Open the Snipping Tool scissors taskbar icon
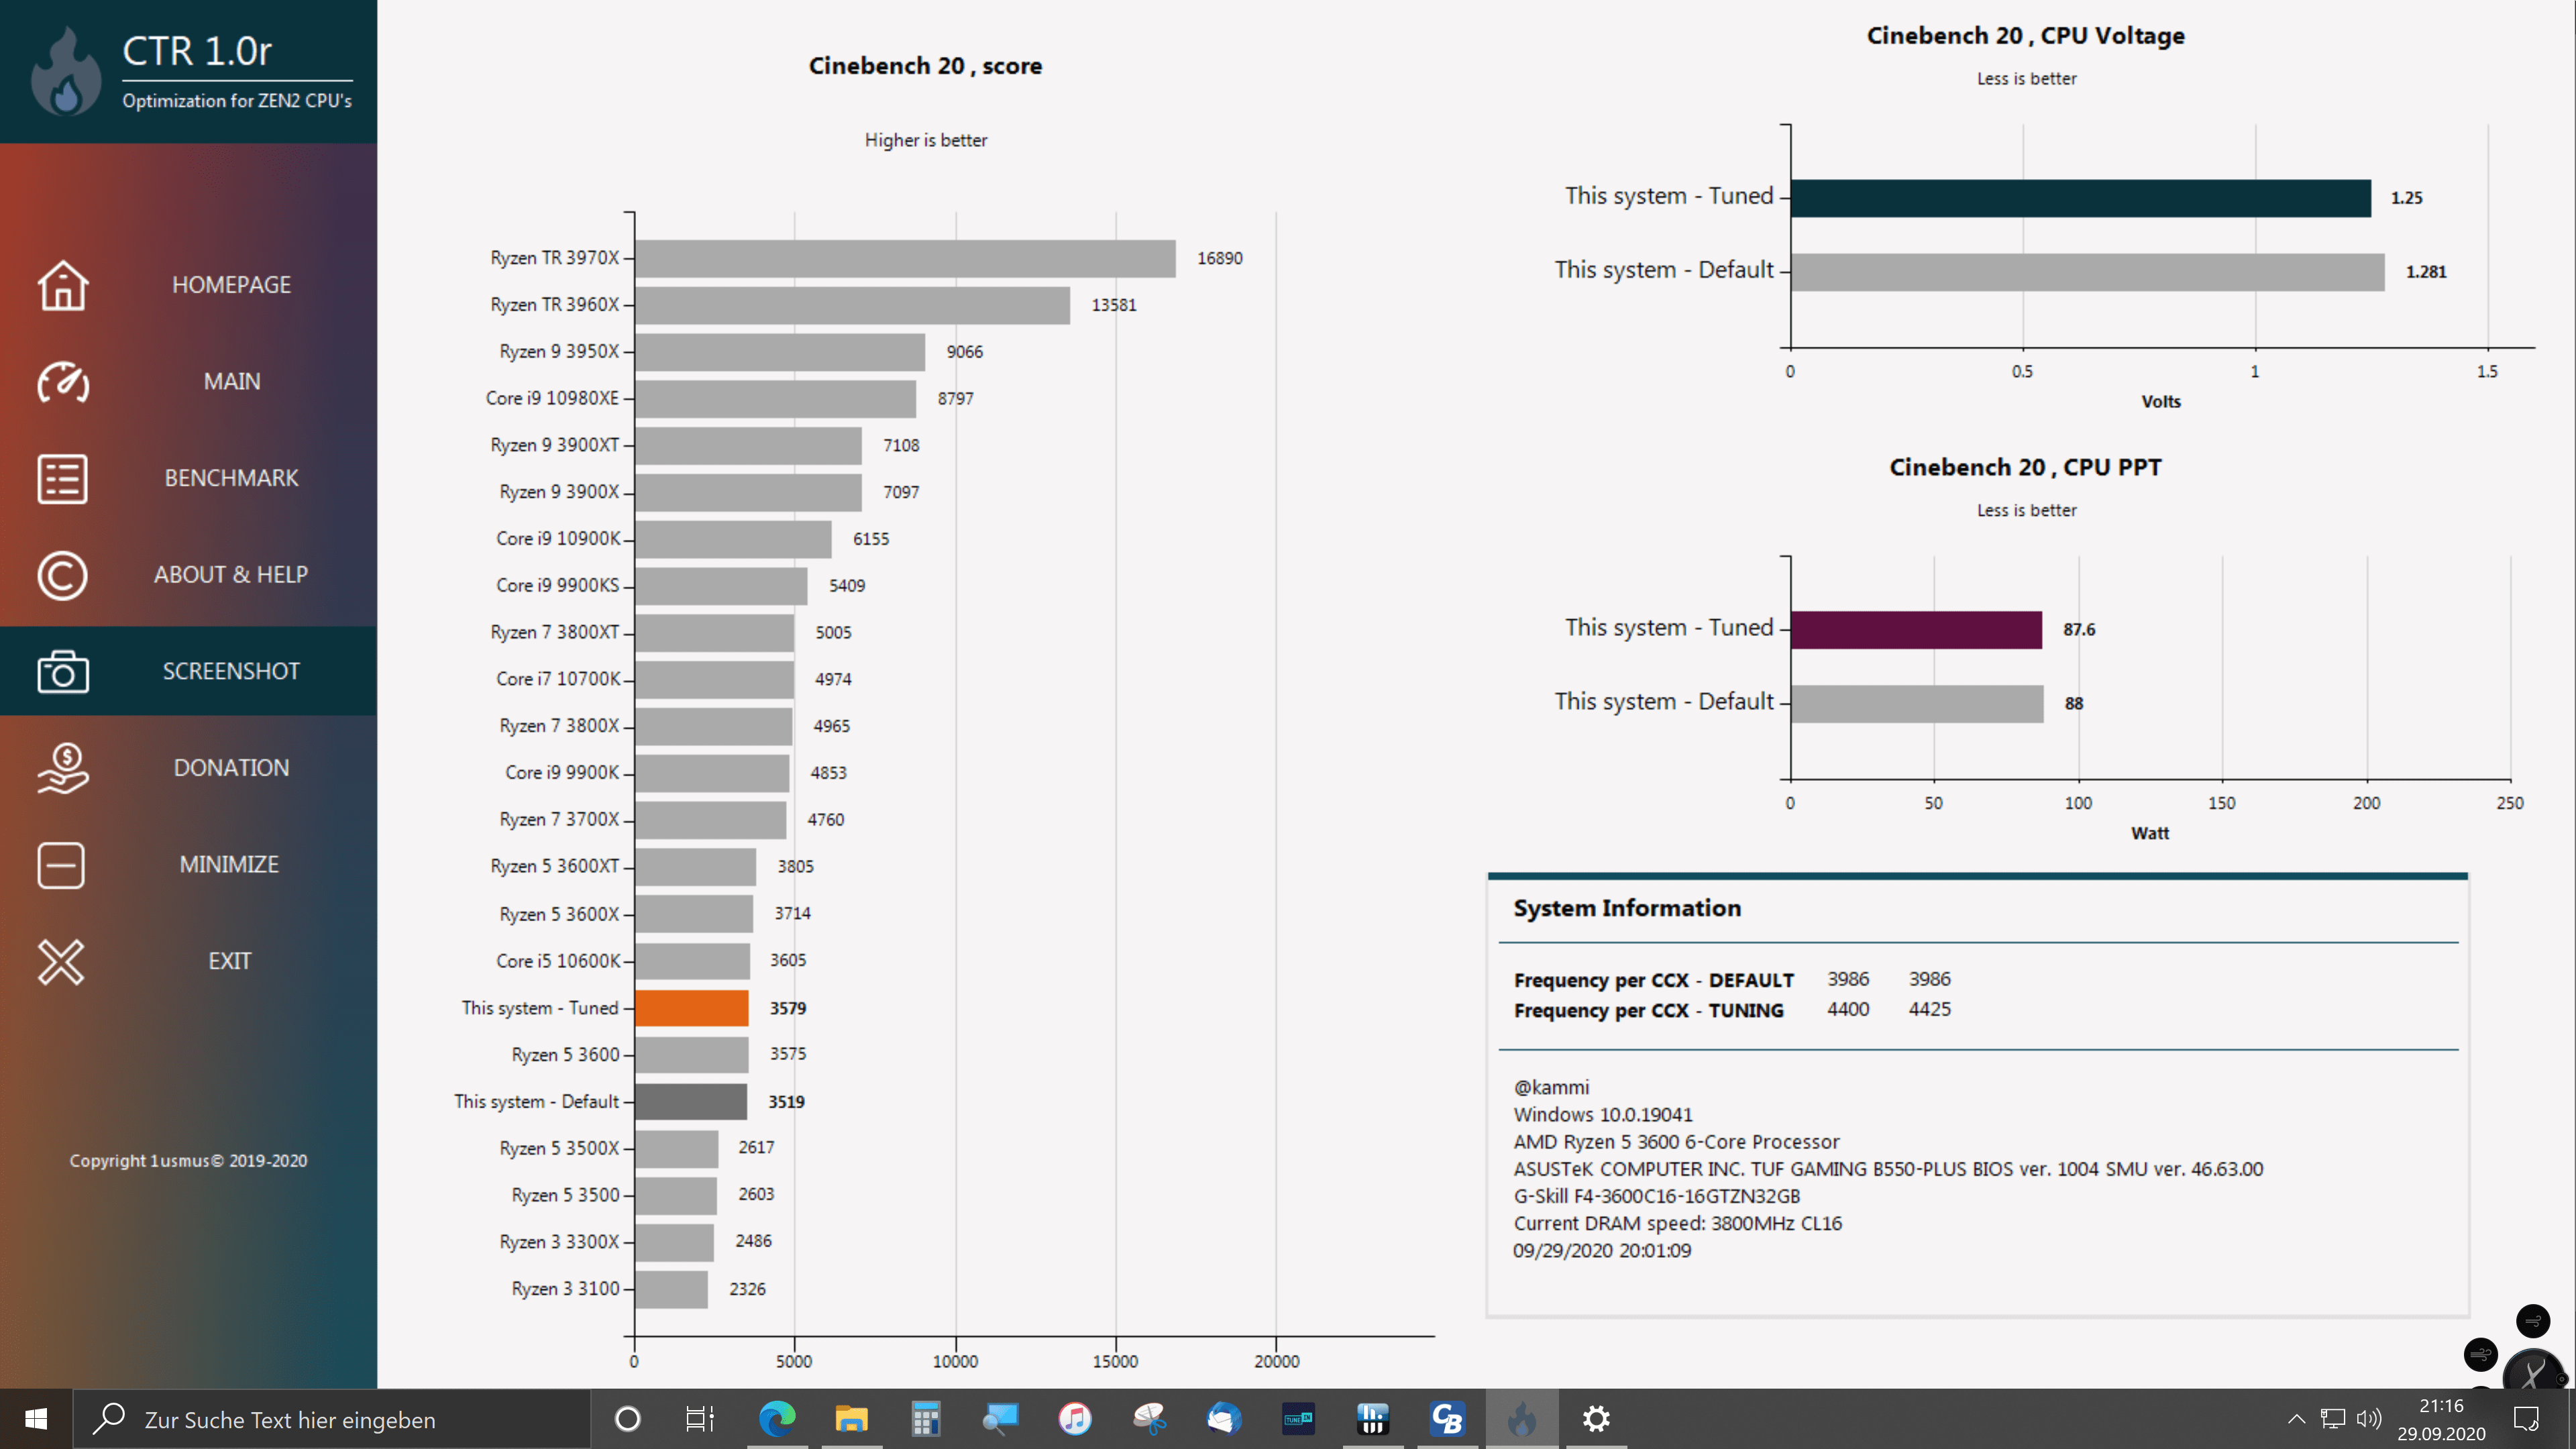Screen dimensions: 2576x1449 click(1149, 1418)
